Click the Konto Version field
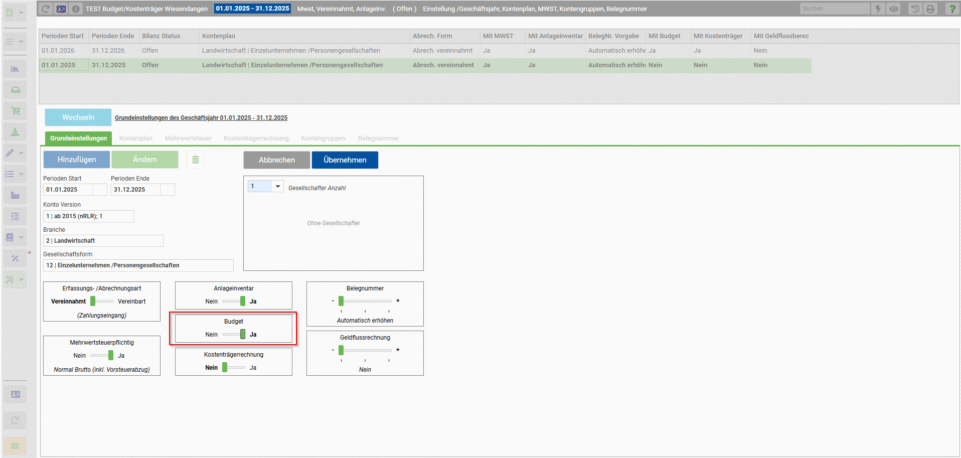This screenshot has height=458, width=961. tap(88, 216)
